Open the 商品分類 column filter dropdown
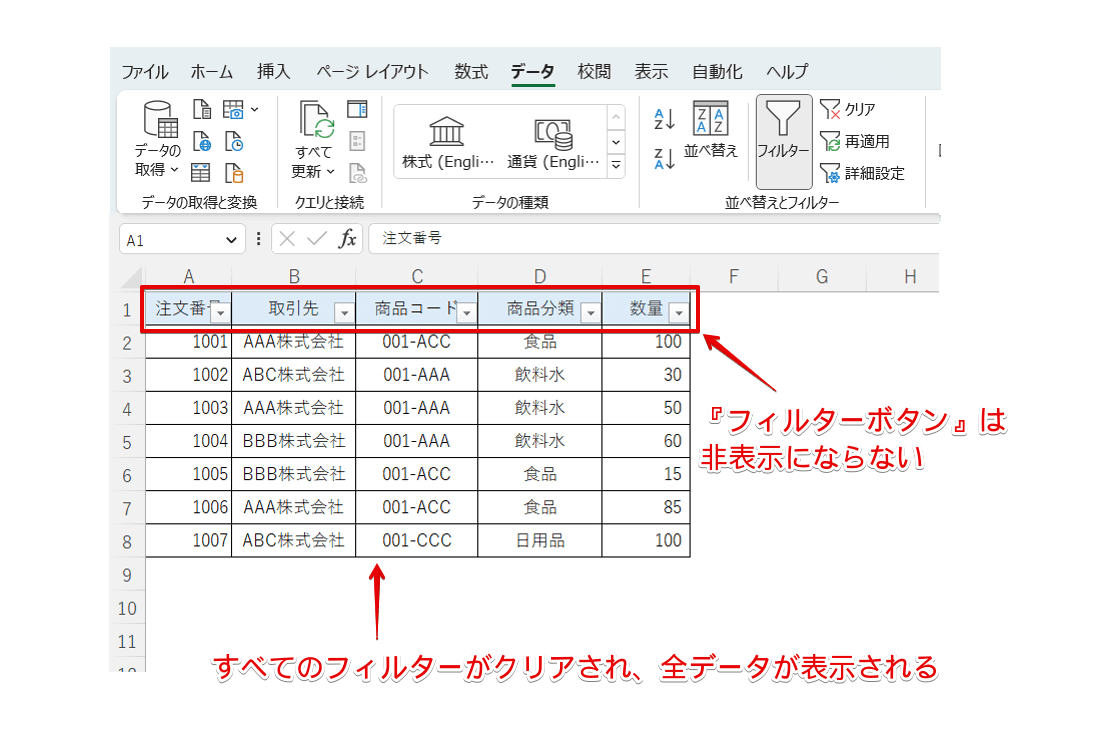Screen dimensions: 1100x750 591,312
